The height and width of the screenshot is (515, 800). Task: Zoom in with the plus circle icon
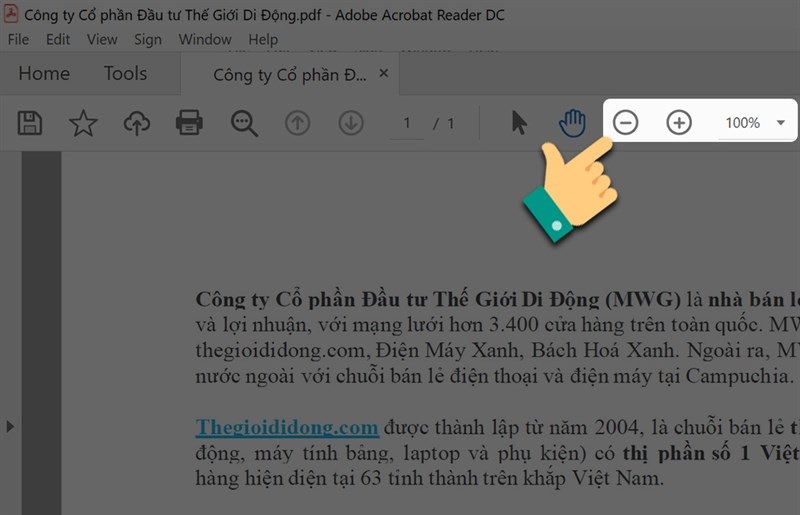679,122
